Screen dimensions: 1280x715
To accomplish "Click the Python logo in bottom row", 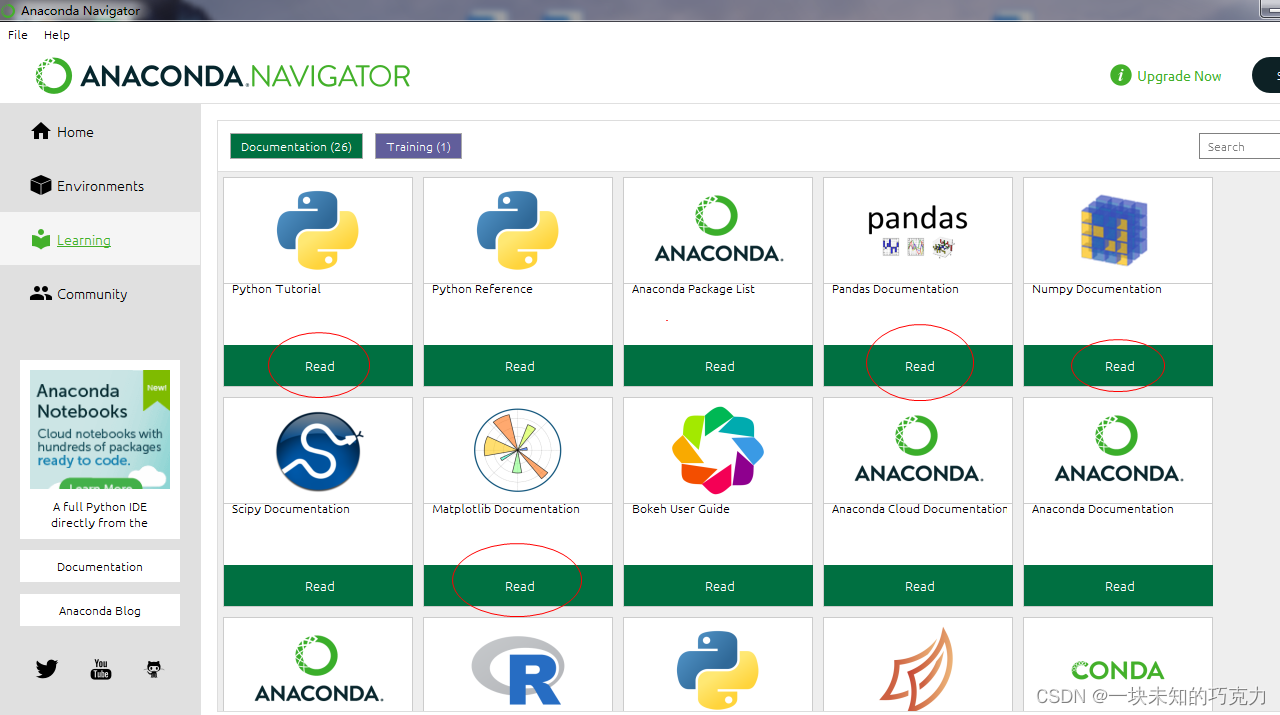I will point(718,672).
